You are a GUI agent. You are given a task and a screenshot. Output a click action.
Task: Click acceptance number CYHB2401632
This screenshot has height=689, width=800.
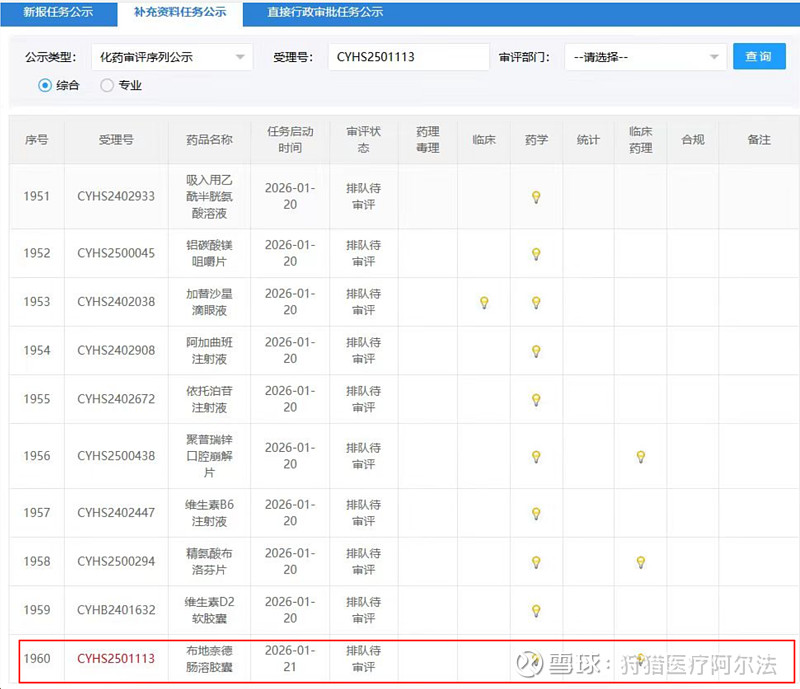[116, 610]
